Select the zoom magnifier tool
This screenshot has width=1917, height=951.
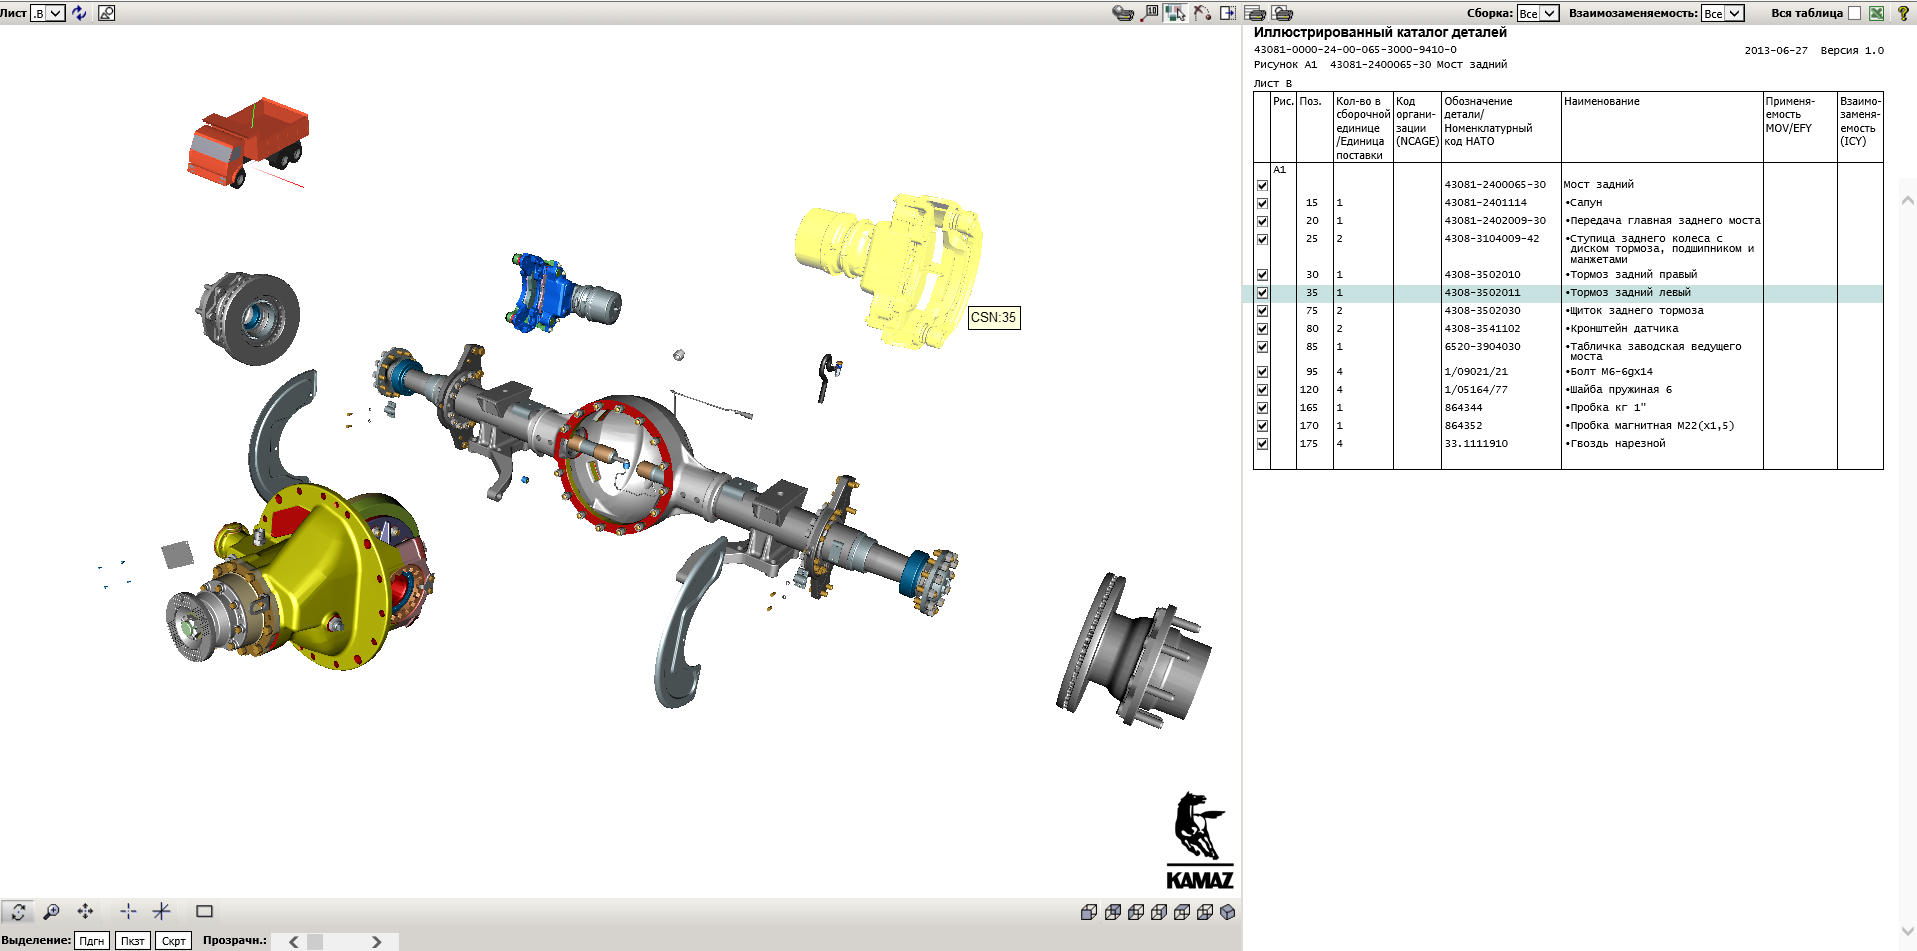[52, 911]
